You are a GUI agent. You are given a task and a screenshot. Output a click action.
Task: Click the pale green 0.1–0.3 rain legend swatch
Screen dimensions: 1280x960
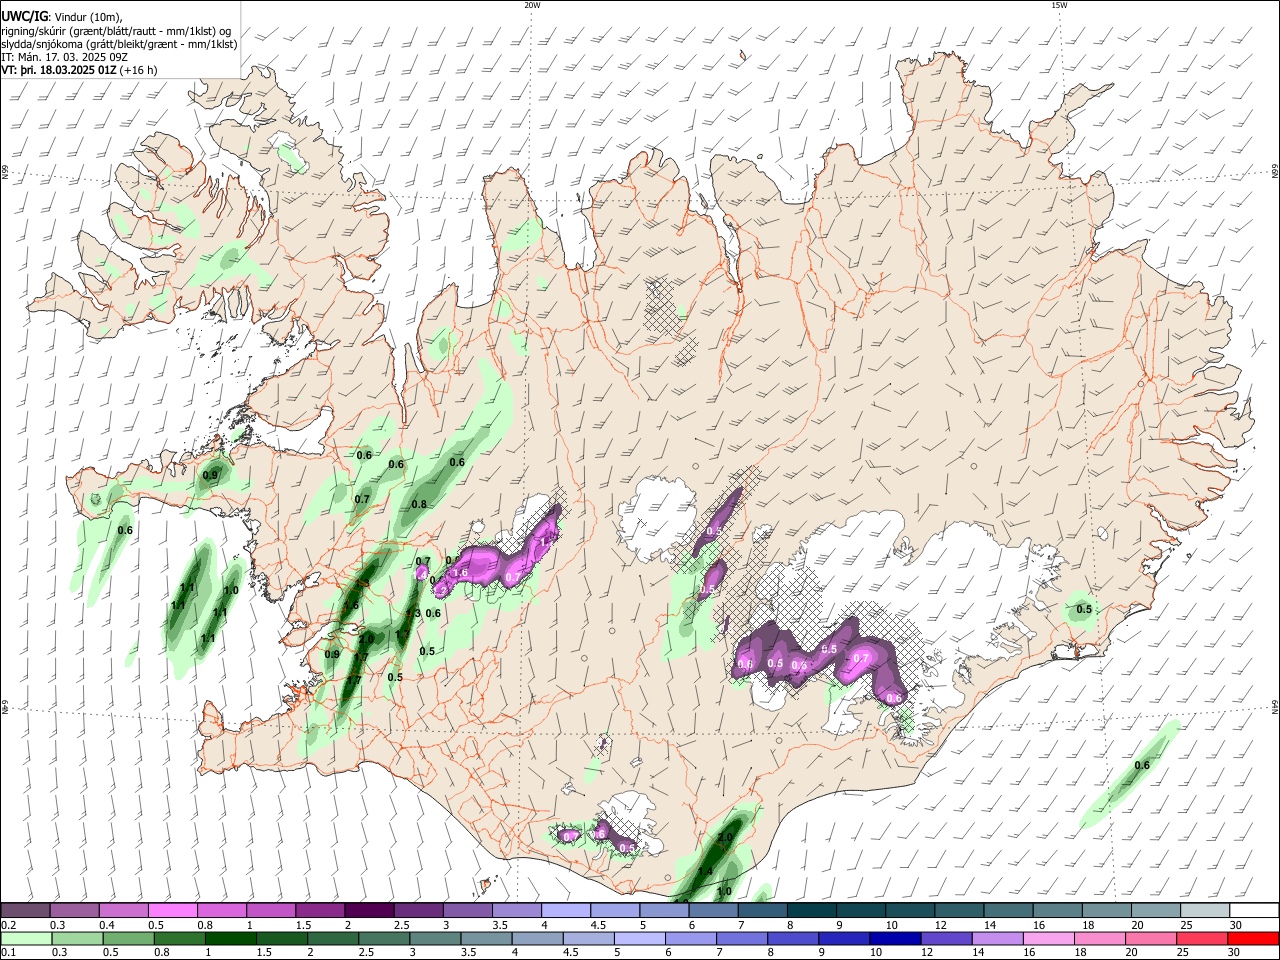click(26, 939)
